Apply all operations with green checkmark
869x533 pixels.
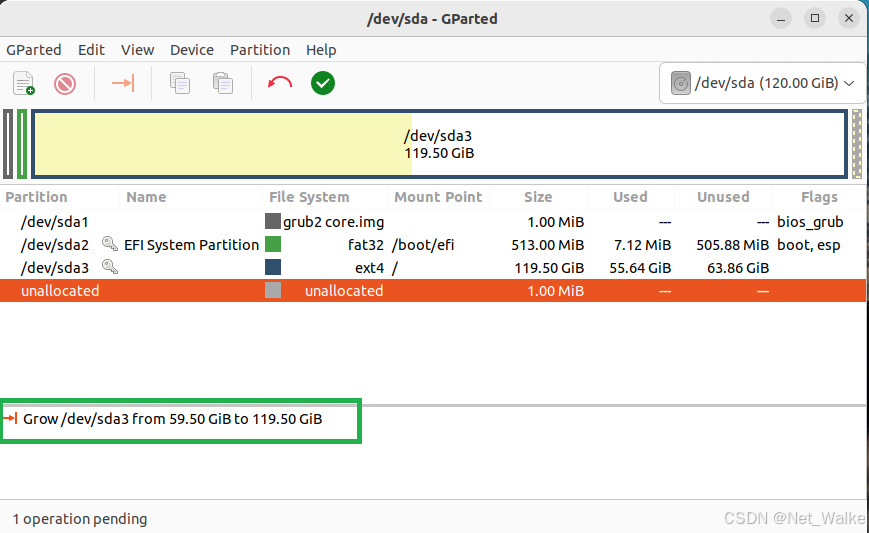point(323,83)
